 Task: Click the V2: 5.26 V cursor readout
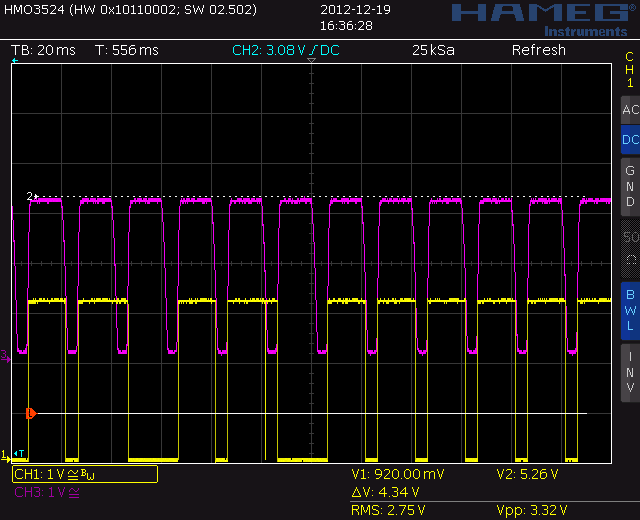click(x=527, y=474)
